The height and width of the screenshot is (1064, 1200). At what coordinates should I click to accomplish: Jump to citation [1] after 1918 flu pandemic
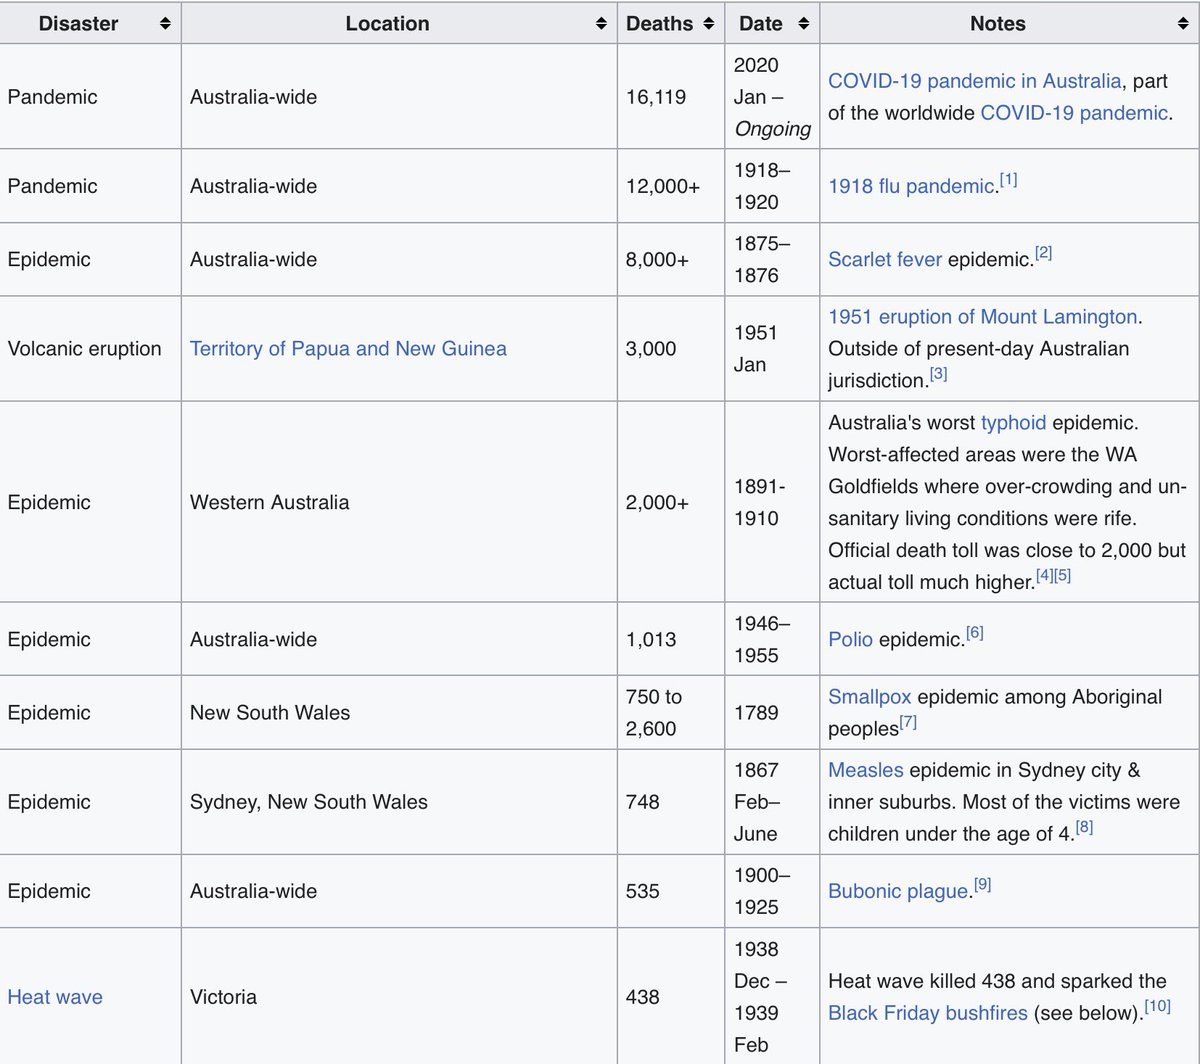pyautogui.click(x=1008, y=180)
